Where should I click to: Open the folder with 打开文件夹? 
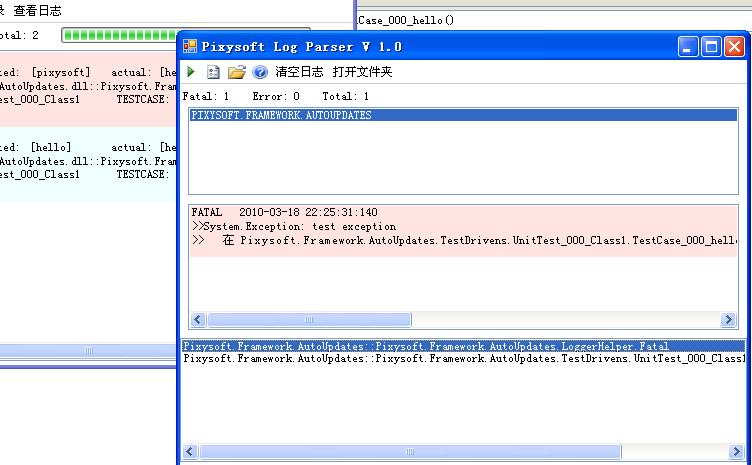[363, 72]
